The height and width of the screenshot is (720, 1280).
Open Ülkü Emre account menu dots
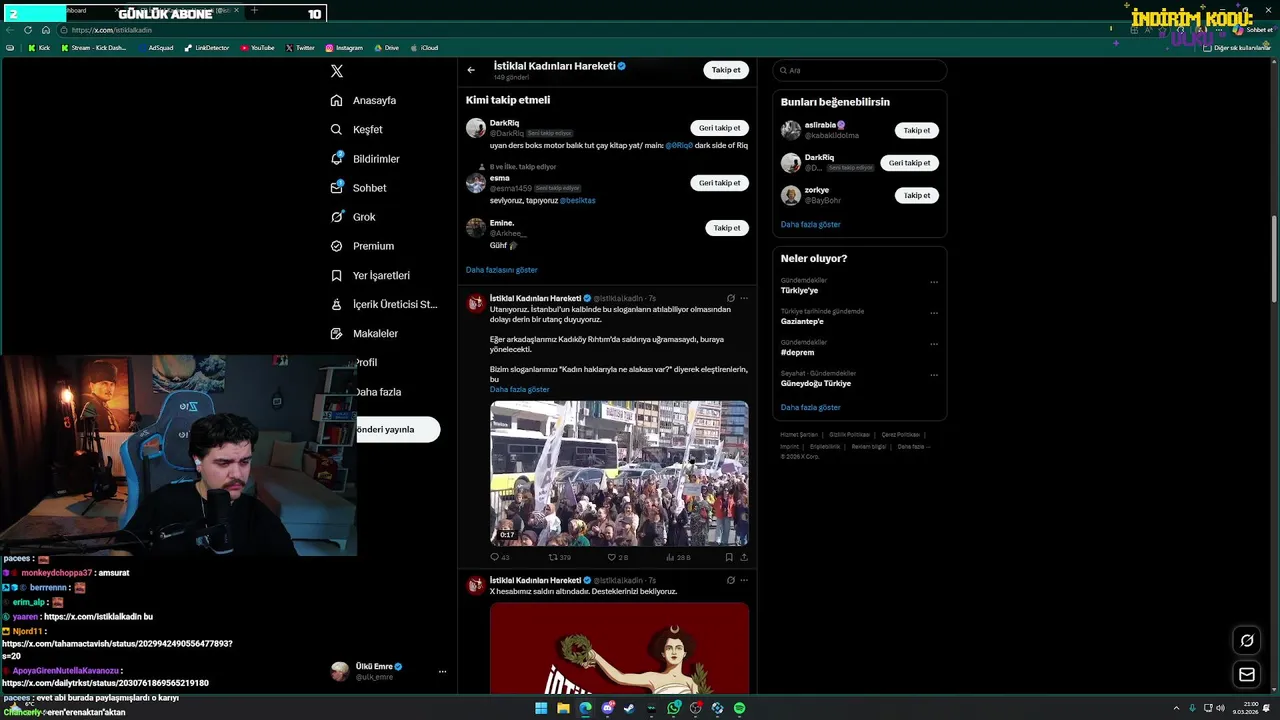[x=442, y=672]
